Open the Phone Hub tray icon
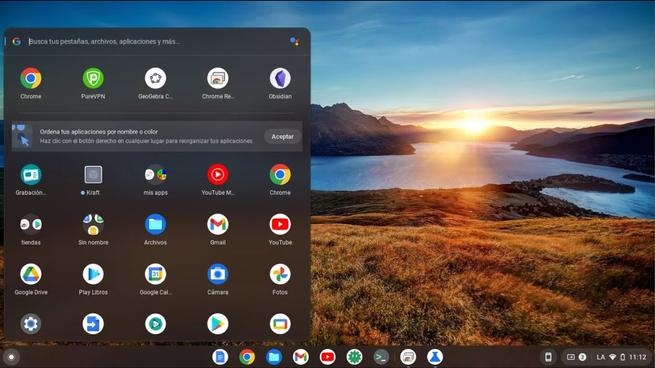 pos(548,357)
